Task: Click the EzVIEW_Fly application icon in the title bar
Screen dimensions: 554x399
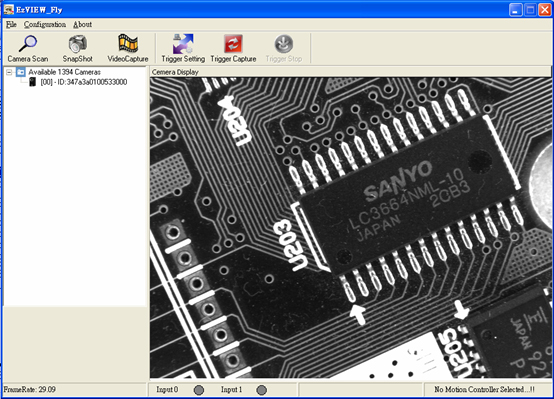Action: point(8,10)
